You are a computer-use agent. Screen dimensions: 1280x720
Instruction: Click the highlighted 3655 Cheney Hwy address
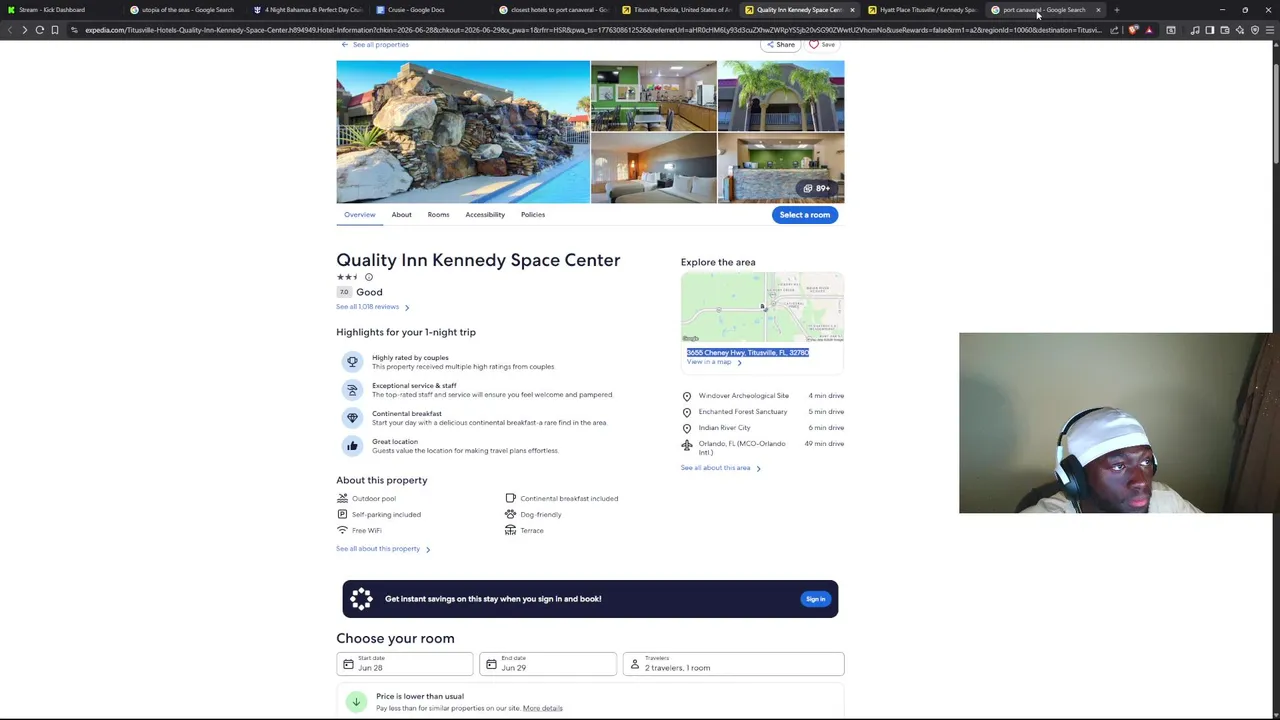click(748, 353)
